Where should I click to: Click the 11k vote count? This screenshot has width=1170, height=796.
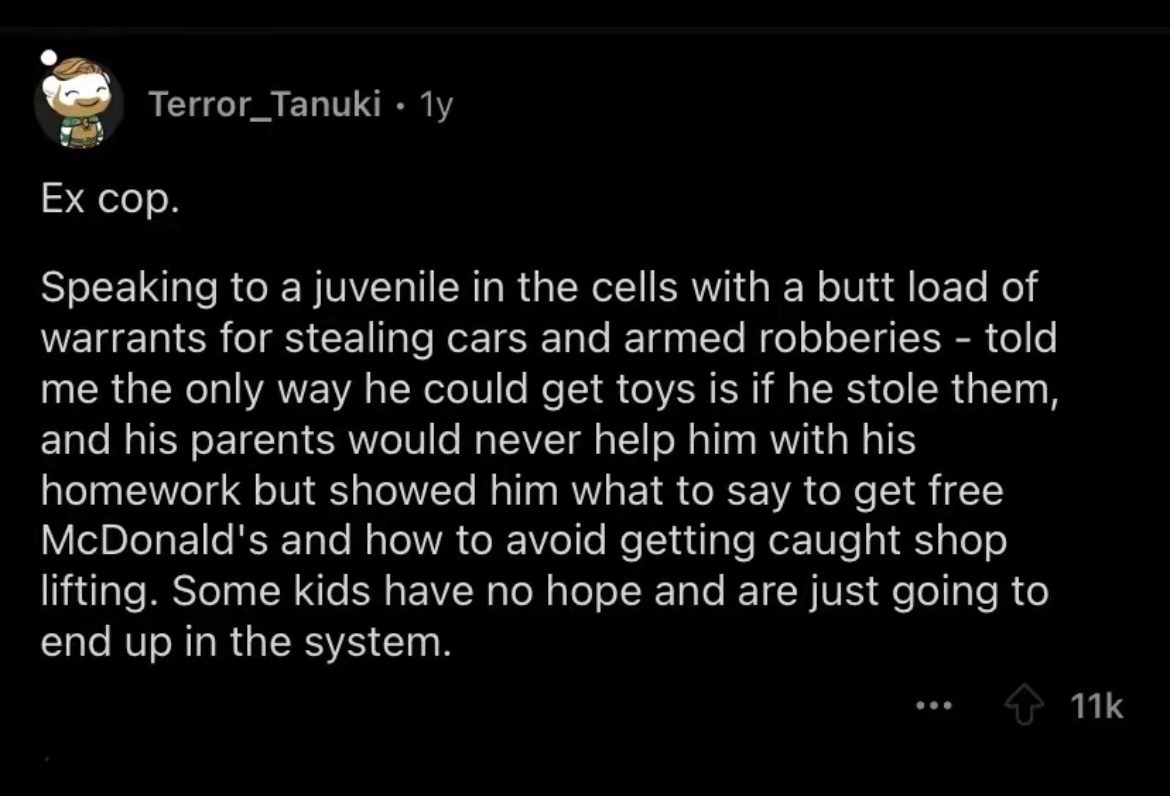[x=1096, y=706]
